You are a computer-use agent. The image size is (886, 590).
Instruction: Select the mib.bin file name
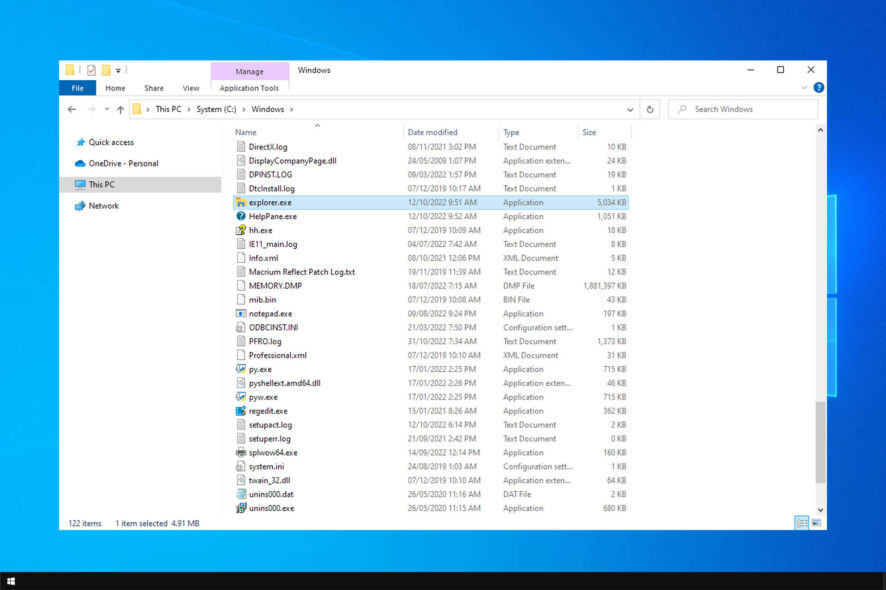[x=262, y=300]
